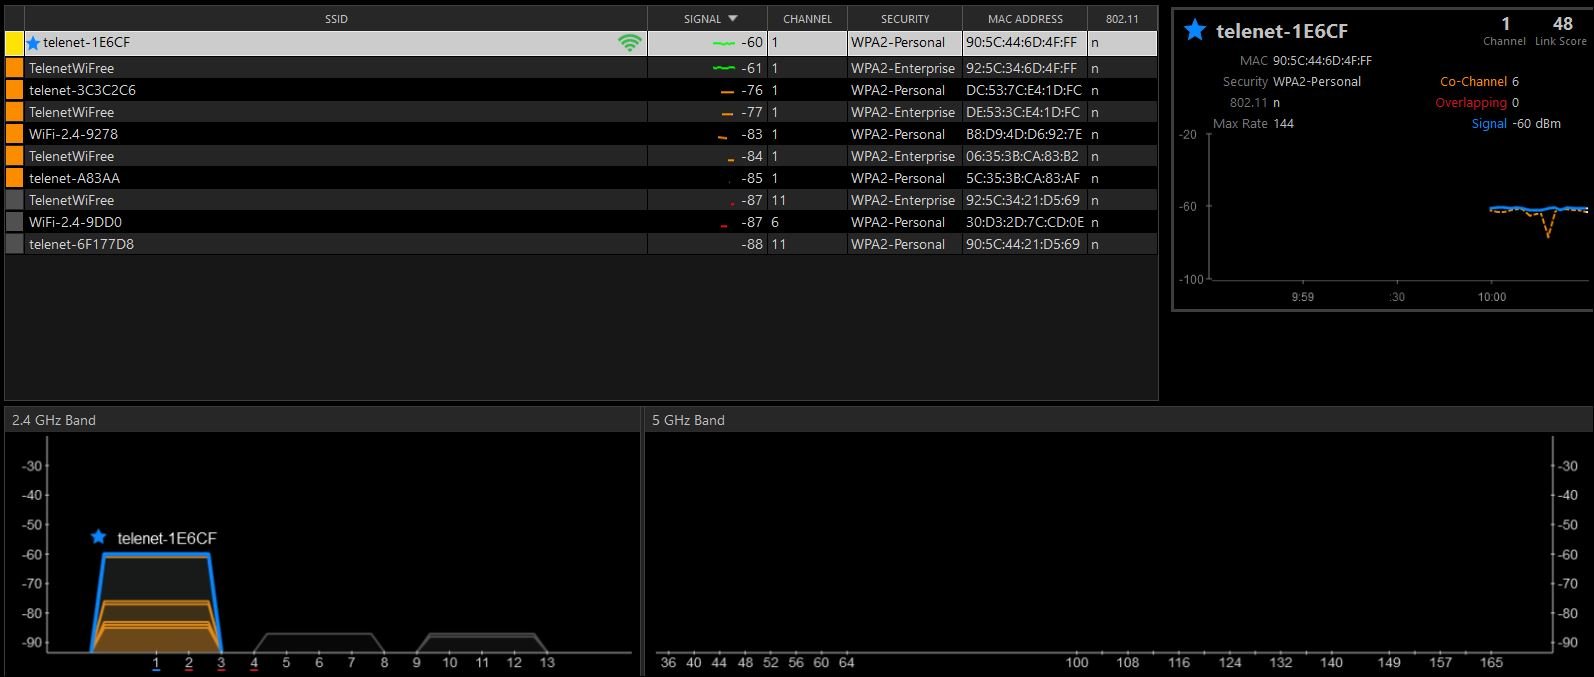Click the Overlapping count in details panel
This screenshot has height=677, width=1594.
click(1515, 103)
